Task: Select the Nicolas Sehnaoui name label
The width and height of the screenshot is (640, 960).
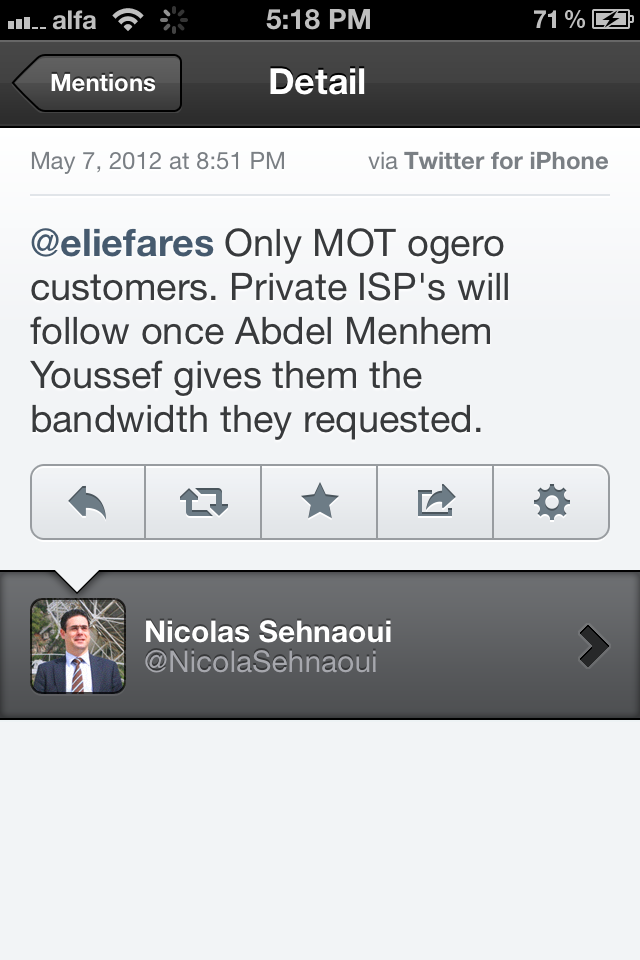Action: click(x=268, y=631)
